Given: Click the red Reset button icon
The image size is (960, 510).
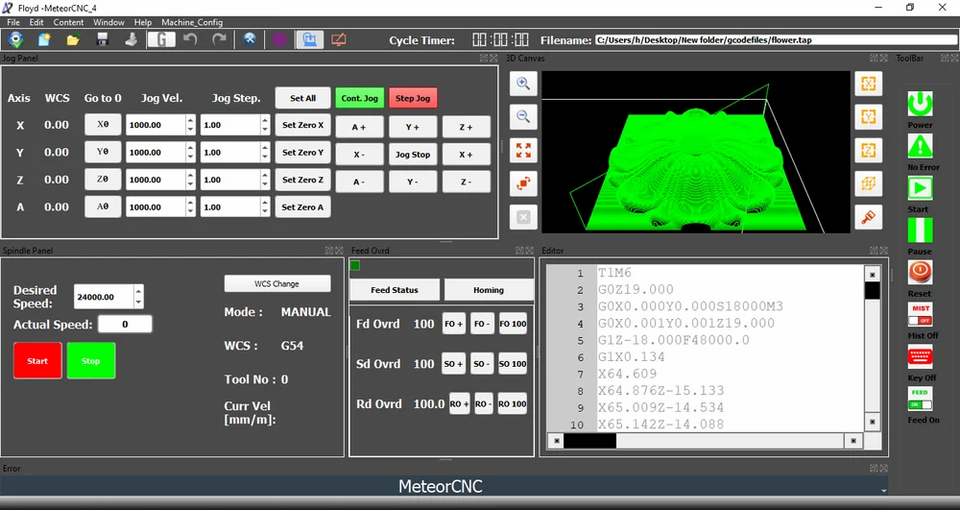Looking at the screenshot, I should click(919, 271).
